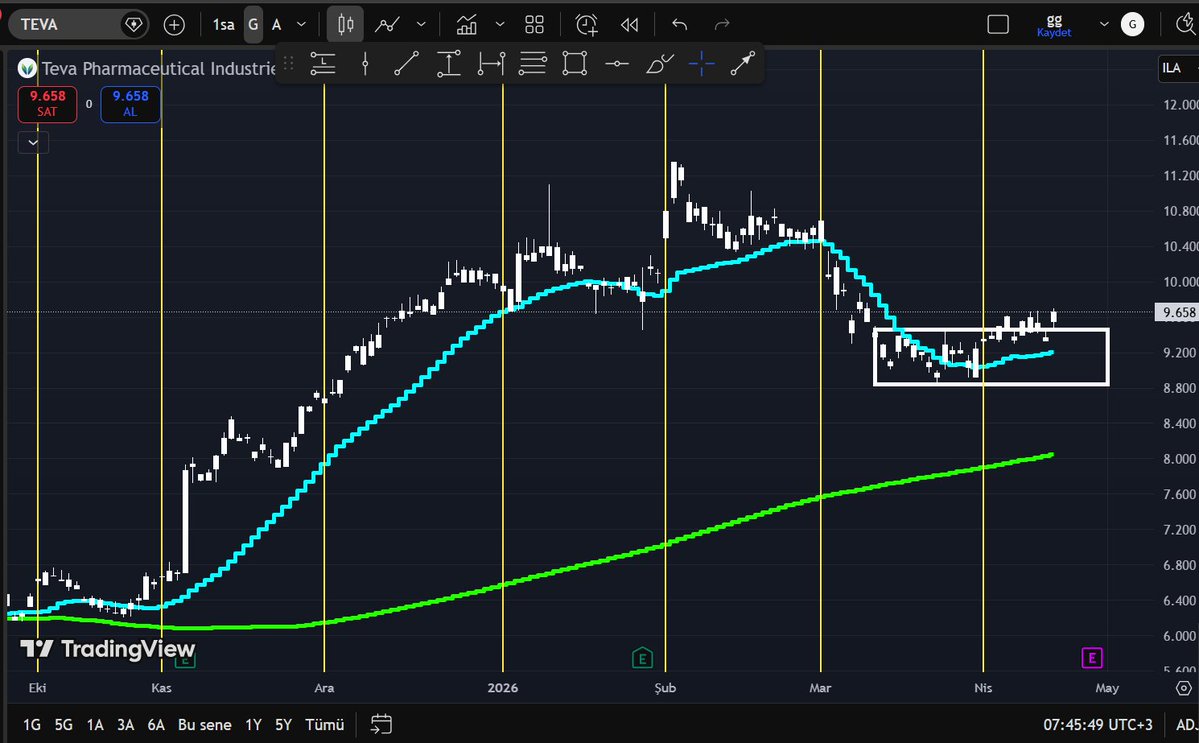Set range to 1G

tap(31, 725)
